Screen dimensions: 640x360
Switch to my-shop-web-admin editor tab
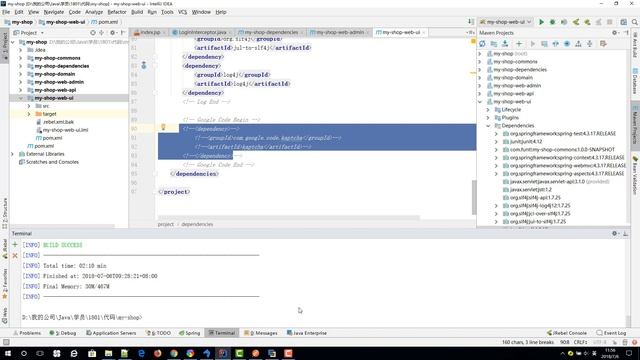click(340, 32)
